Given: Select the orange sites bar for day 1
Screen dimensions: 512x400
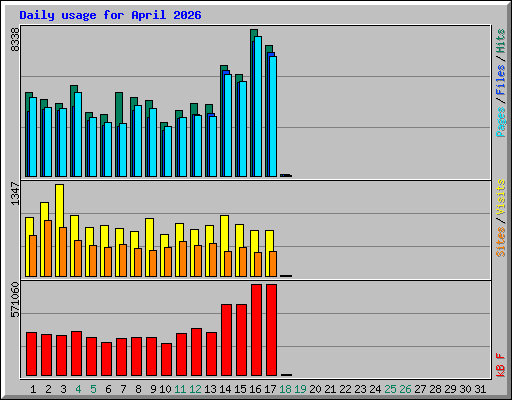Looking at the screenshot, I should pyautogui.click(x=33, y=256).
